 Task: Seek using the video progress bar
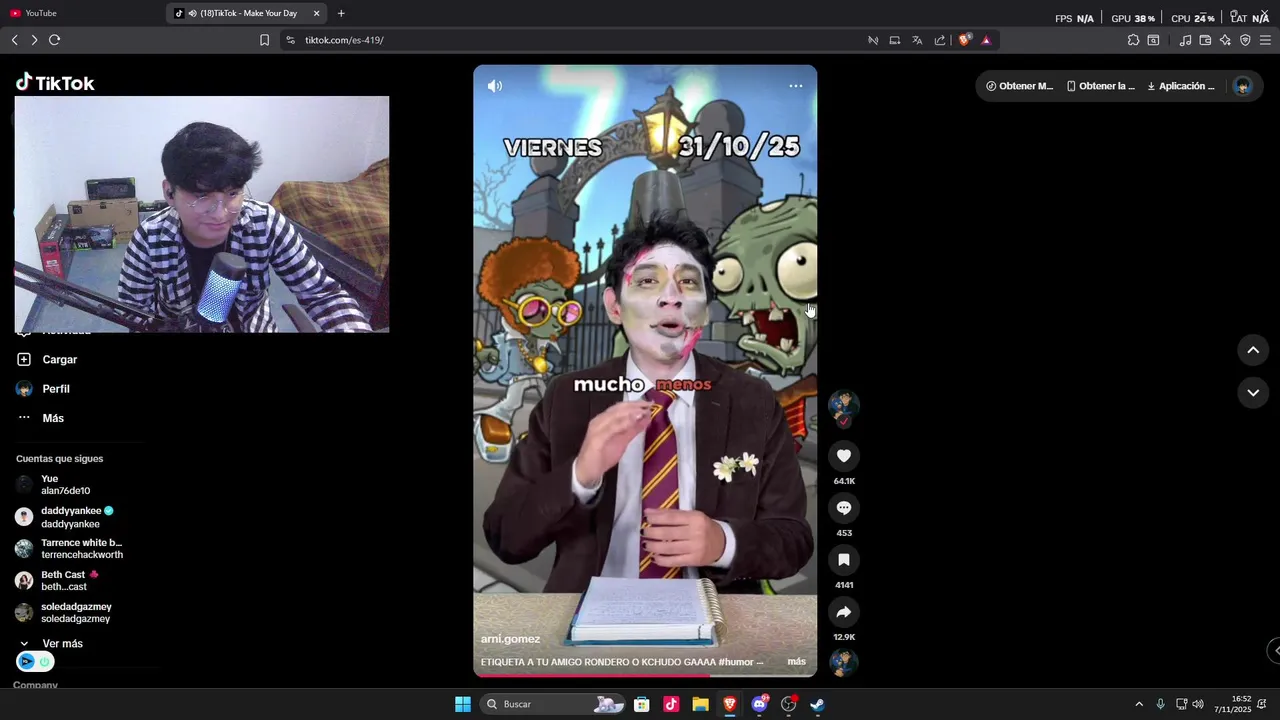pos(645,675)
